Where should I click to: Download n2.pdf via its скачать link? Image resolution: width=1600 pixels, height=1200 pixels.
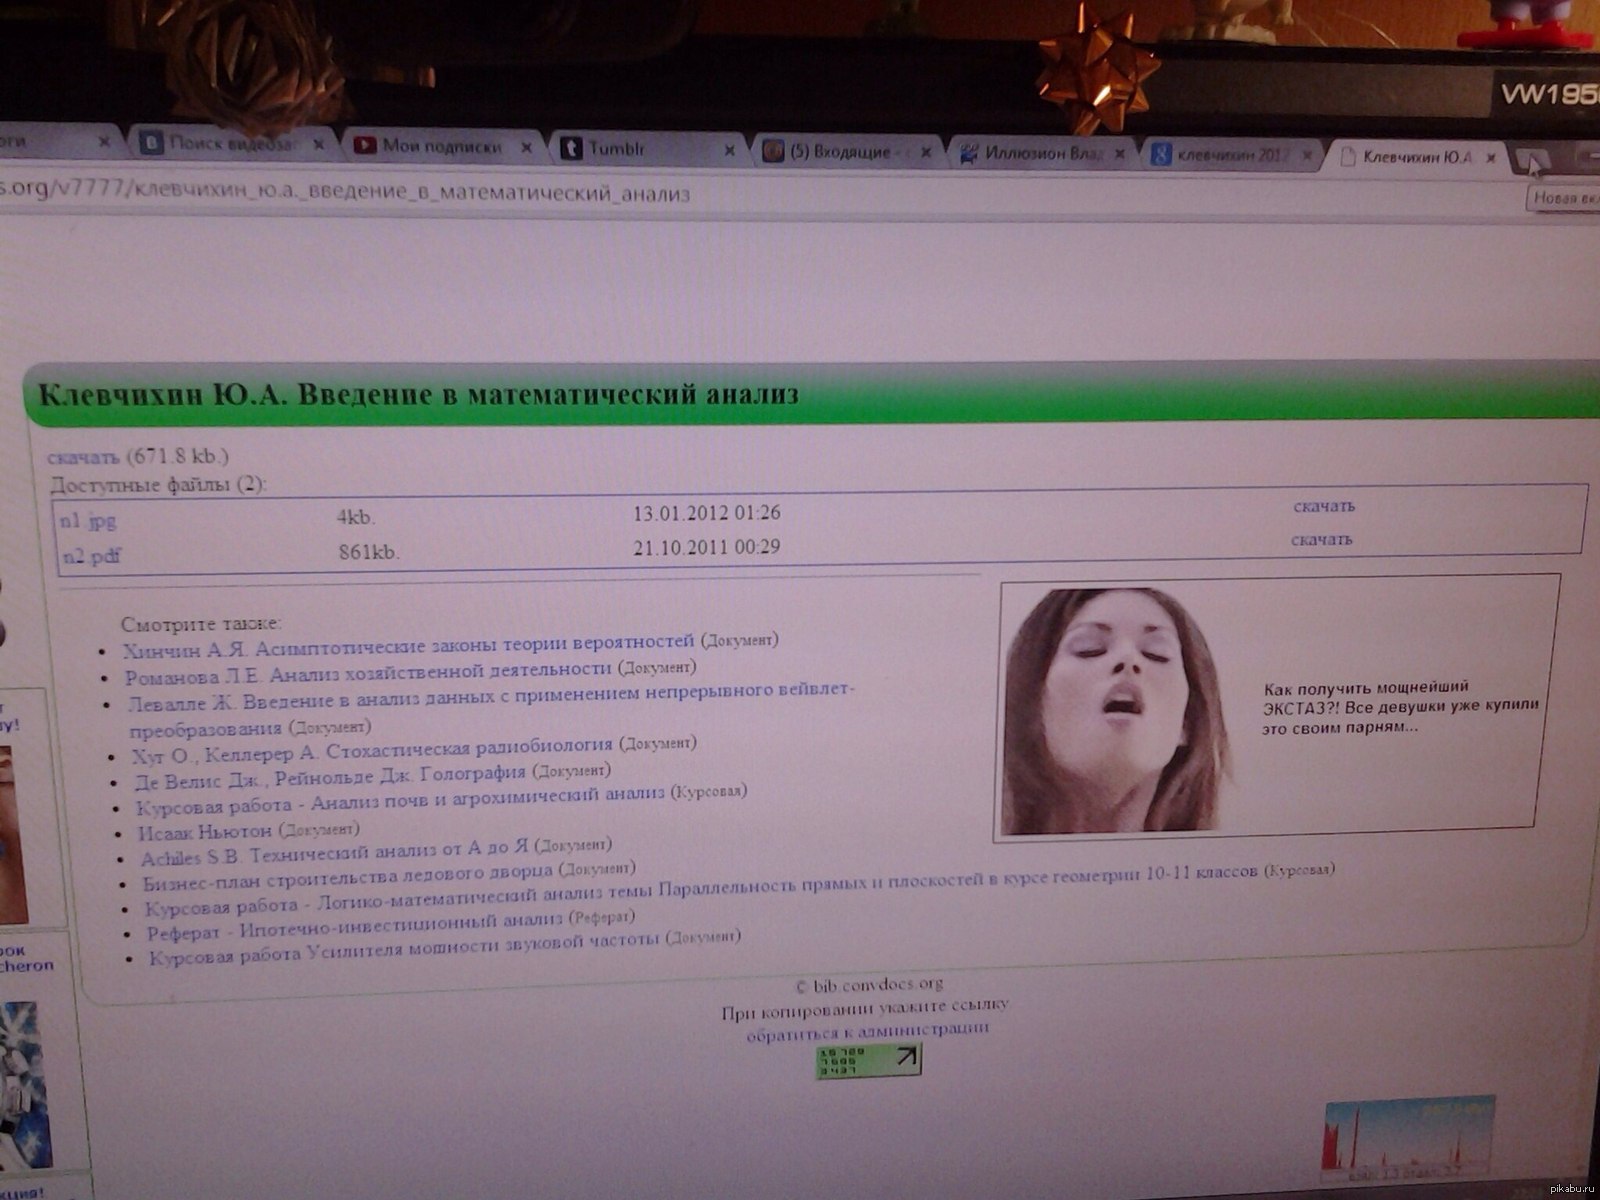tap(1321, 539)
